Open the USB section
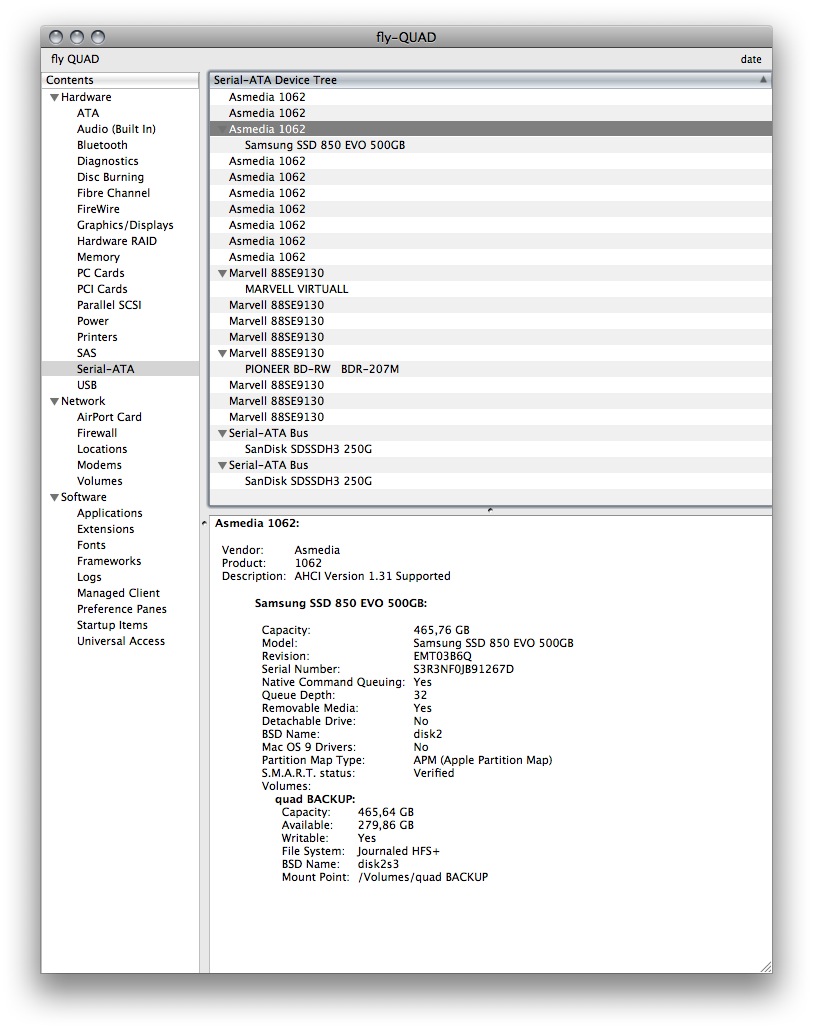Image resolution: width=813 pixels, height=1029 pixels. click(x=87, y=385)
